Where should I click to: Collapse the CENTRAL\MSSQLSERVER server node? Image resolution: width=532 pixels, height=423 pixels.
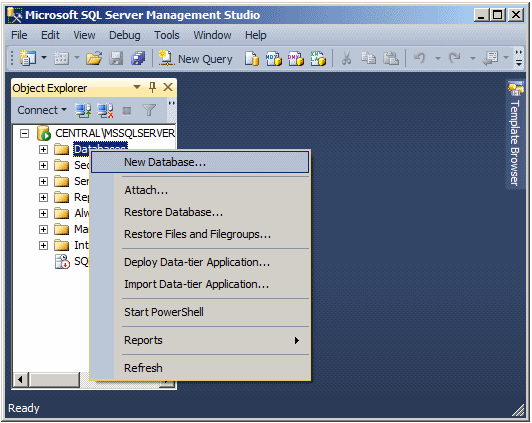(x=24, y=133)
